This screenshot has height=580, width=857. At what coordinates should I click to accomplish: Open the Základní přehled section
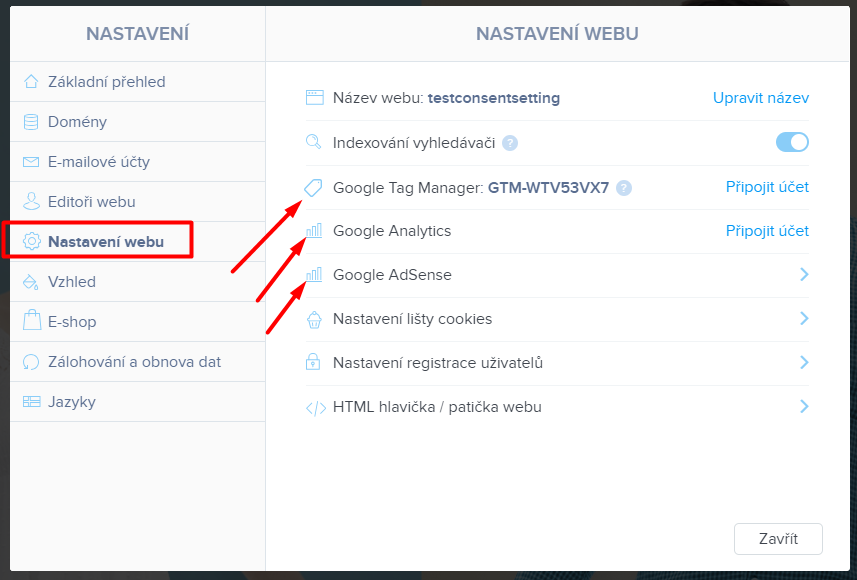138,81
